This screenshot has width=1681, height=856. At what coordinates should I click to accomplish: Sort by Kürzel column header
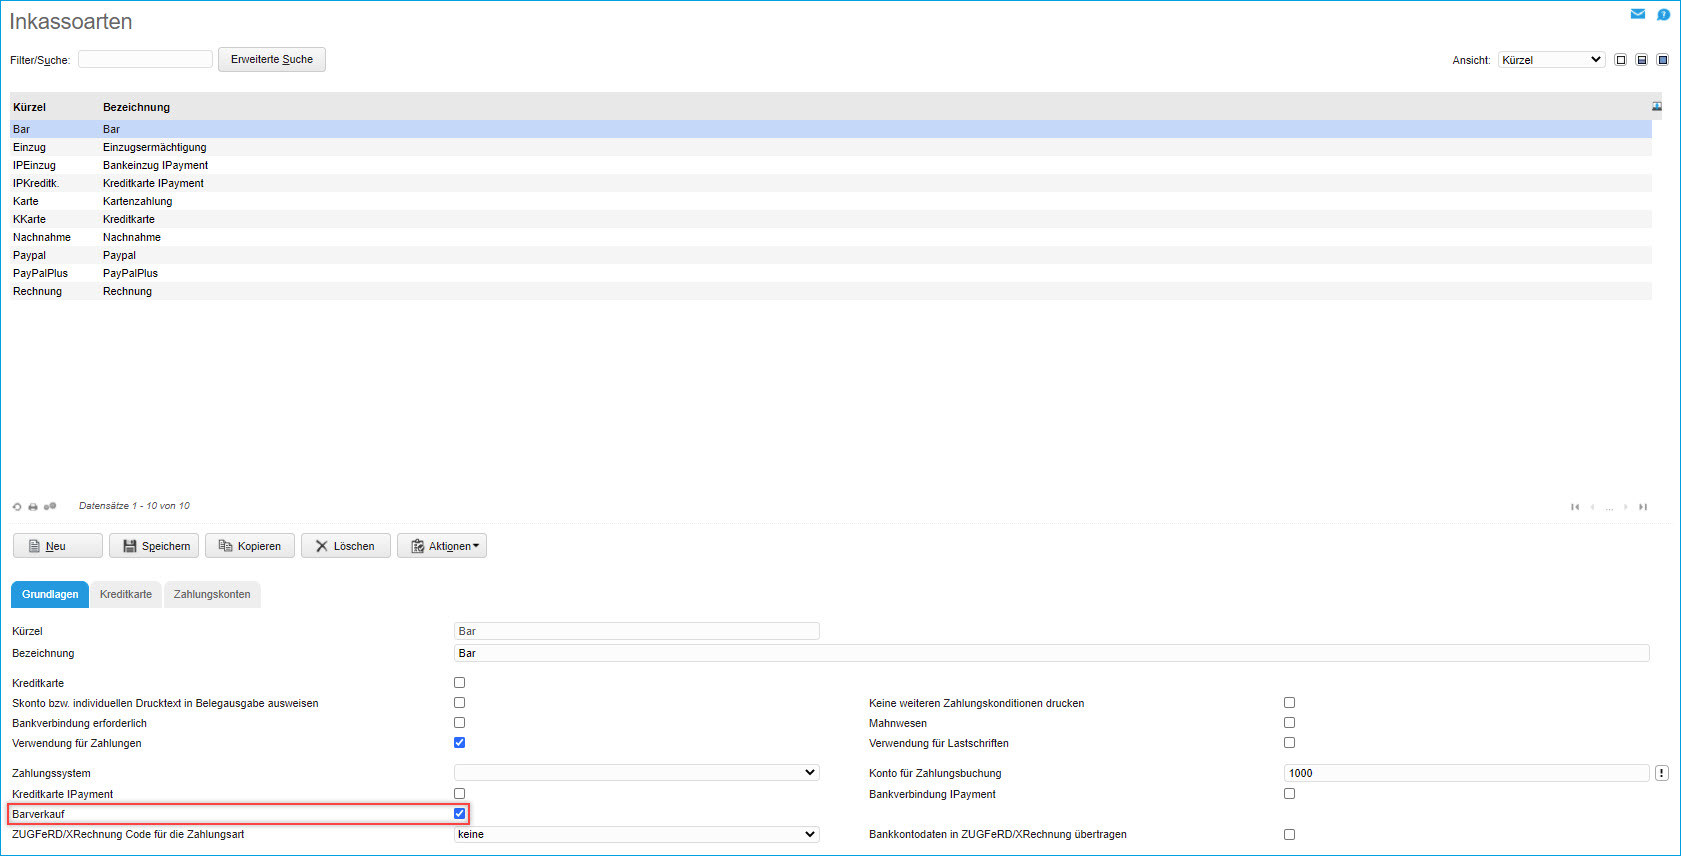(x=30, y=107)
